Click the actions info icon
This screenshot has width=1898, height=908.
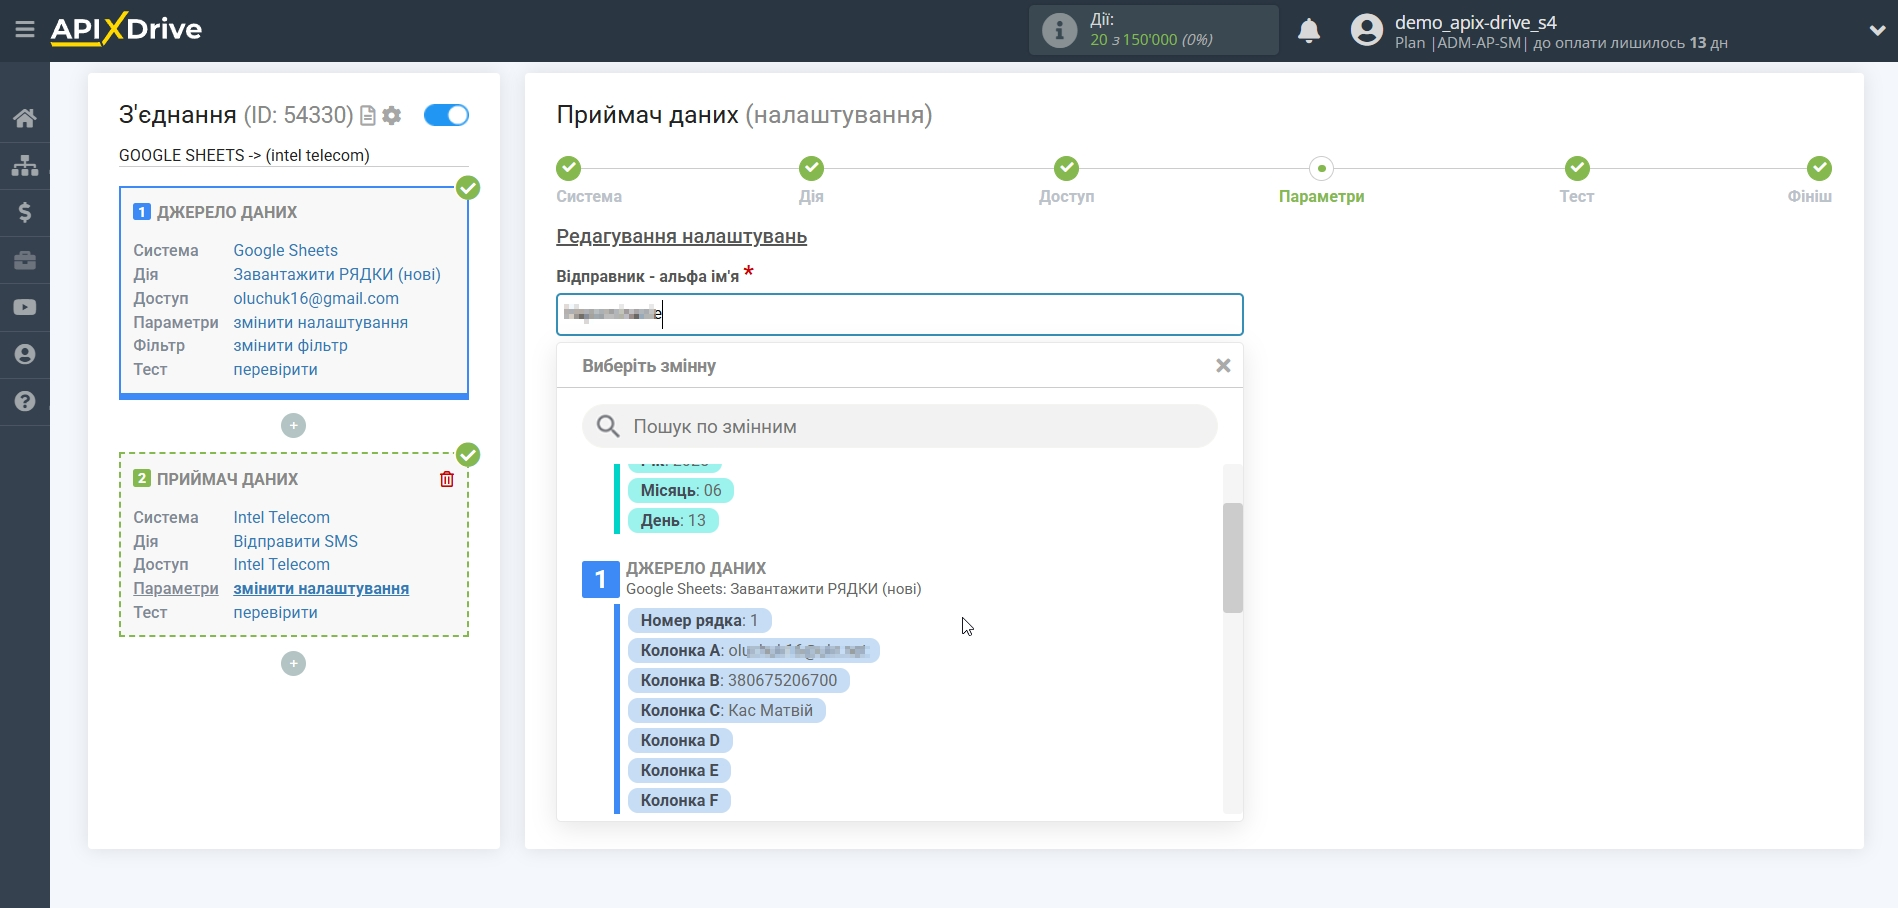[x=1059, y=30]
